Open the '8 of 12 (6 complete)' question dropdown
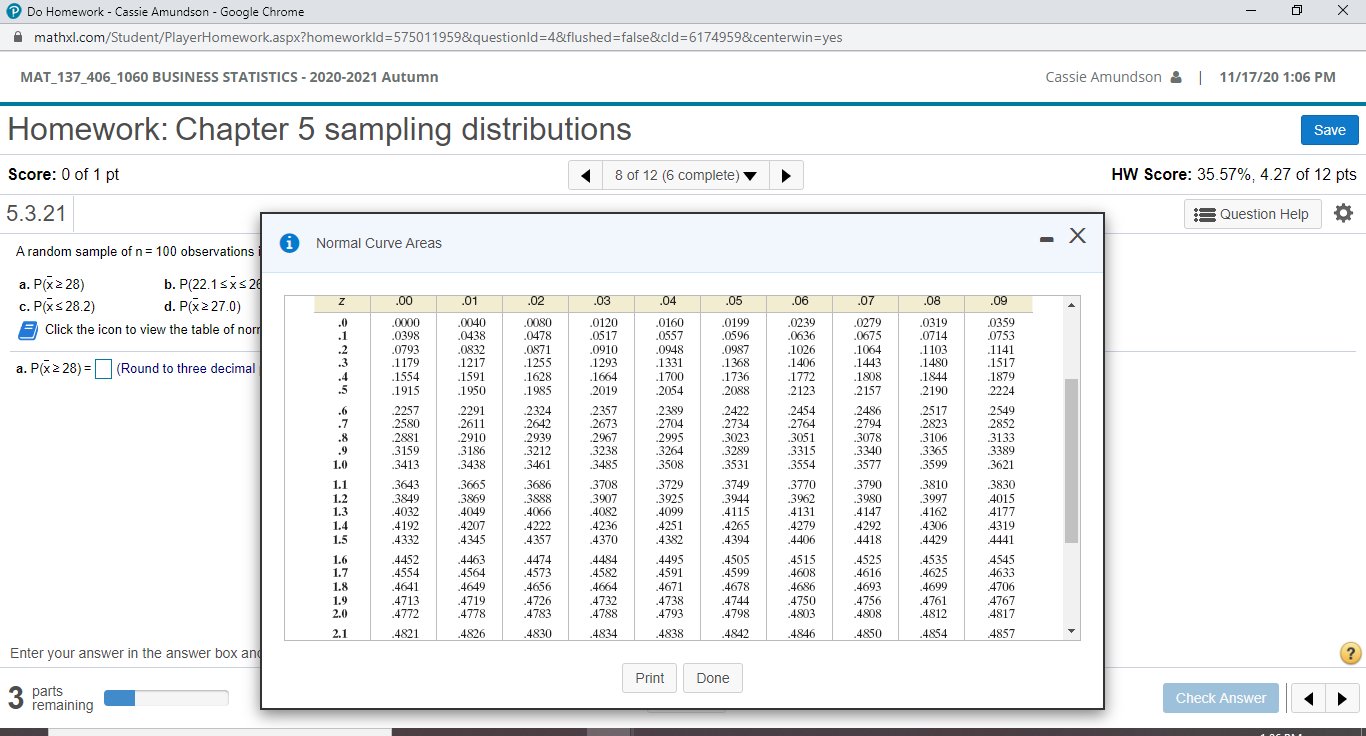The image size is (1366, 736). [x=685, y=175]
